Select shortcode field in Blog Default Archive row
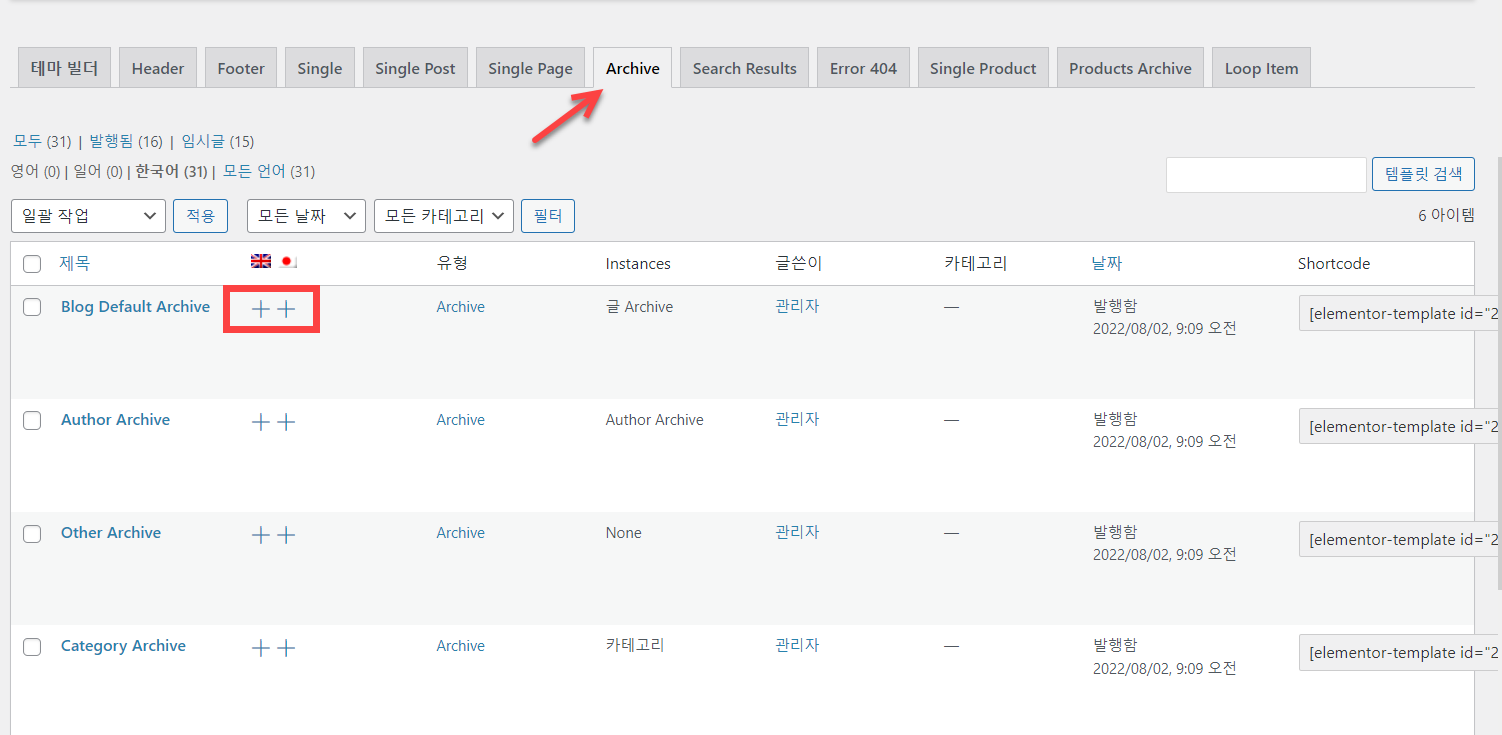The image size is (1502, 735). (x=1398, y=313)
